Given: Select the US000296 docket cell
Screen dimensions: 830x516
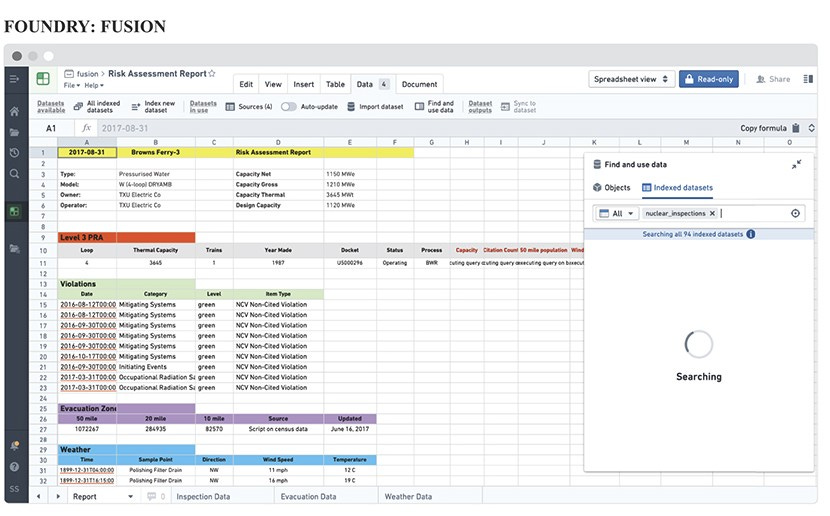Looking at the screenshot, I should [349, 263].
